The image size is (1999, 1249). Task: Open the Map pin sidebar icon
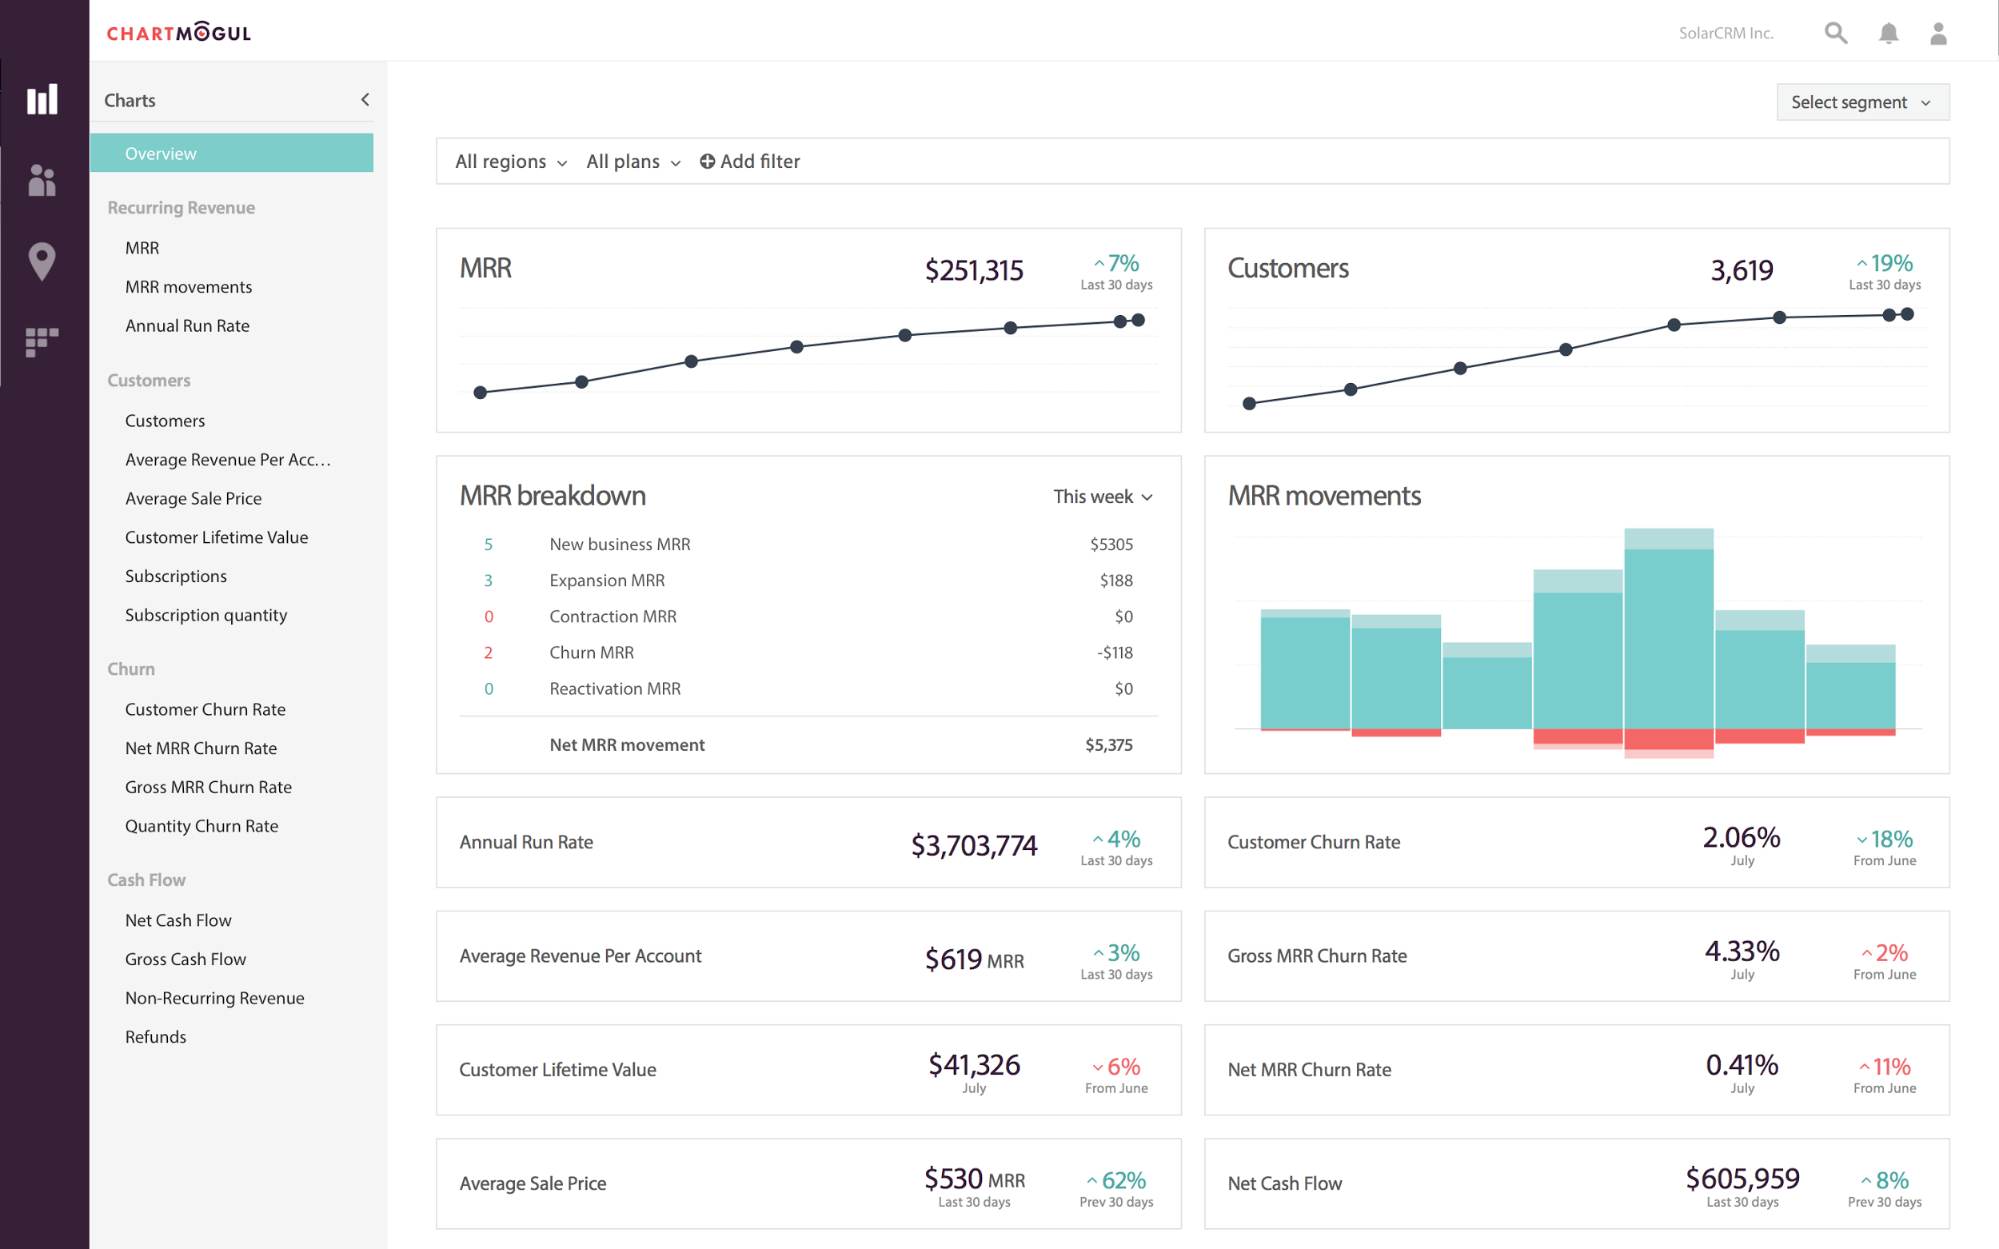(42, 261)
